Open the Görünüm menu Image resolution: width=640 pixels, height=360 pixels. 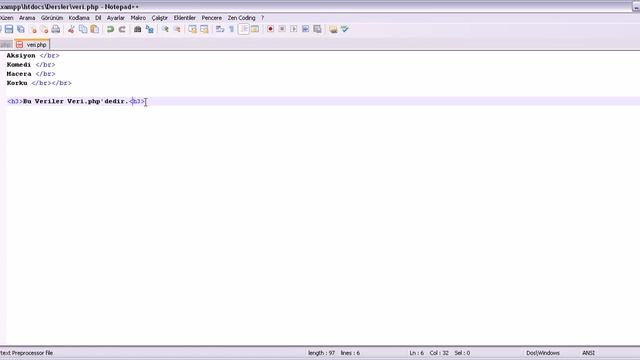point(52,18)
